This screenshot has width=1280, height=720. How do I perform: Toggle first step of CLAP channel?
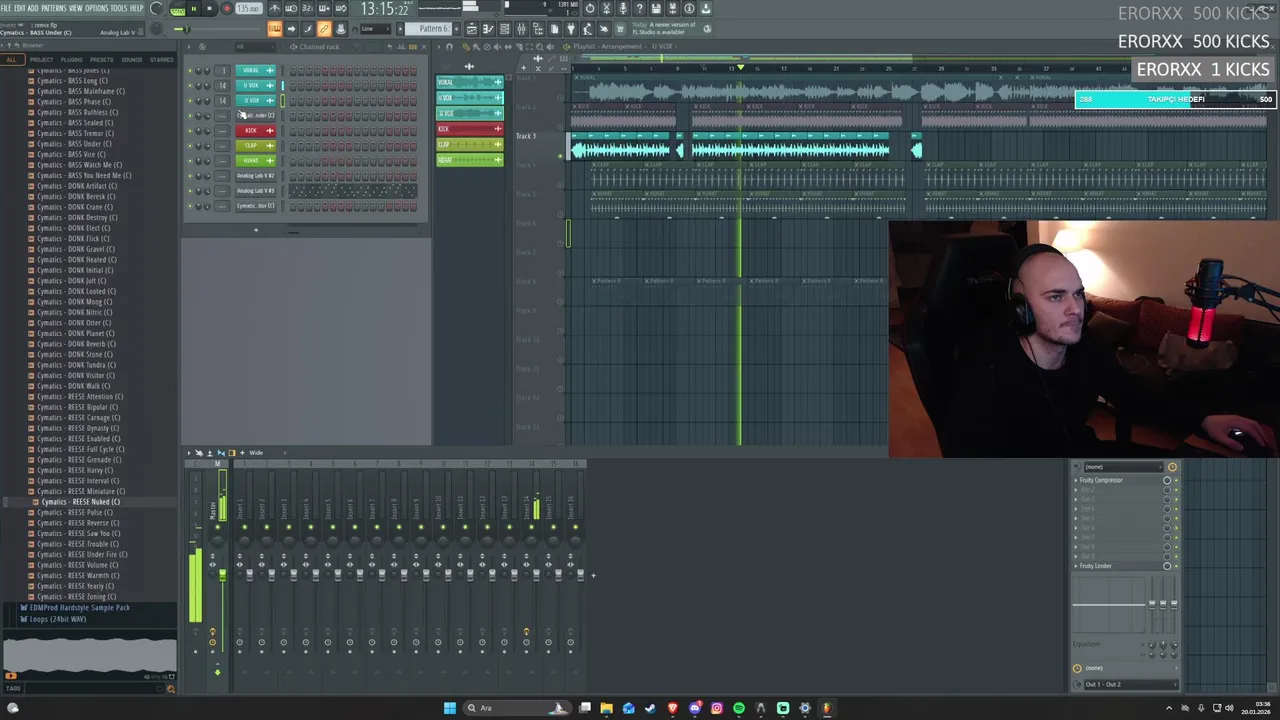coord(293,146)
